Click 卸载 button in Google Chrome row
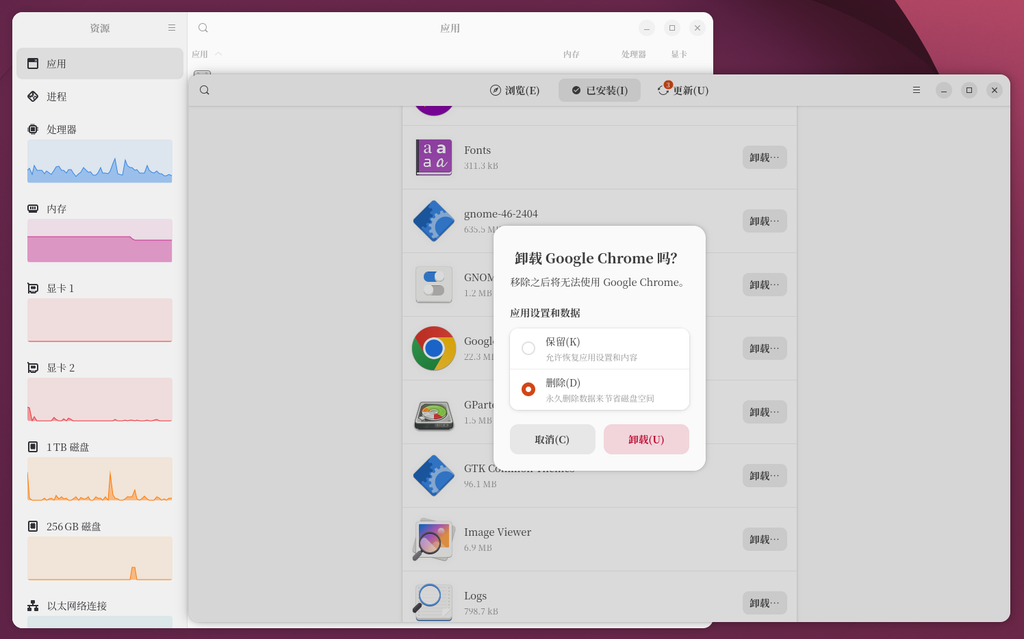1024x639 pixels. (x=764, y=348)
